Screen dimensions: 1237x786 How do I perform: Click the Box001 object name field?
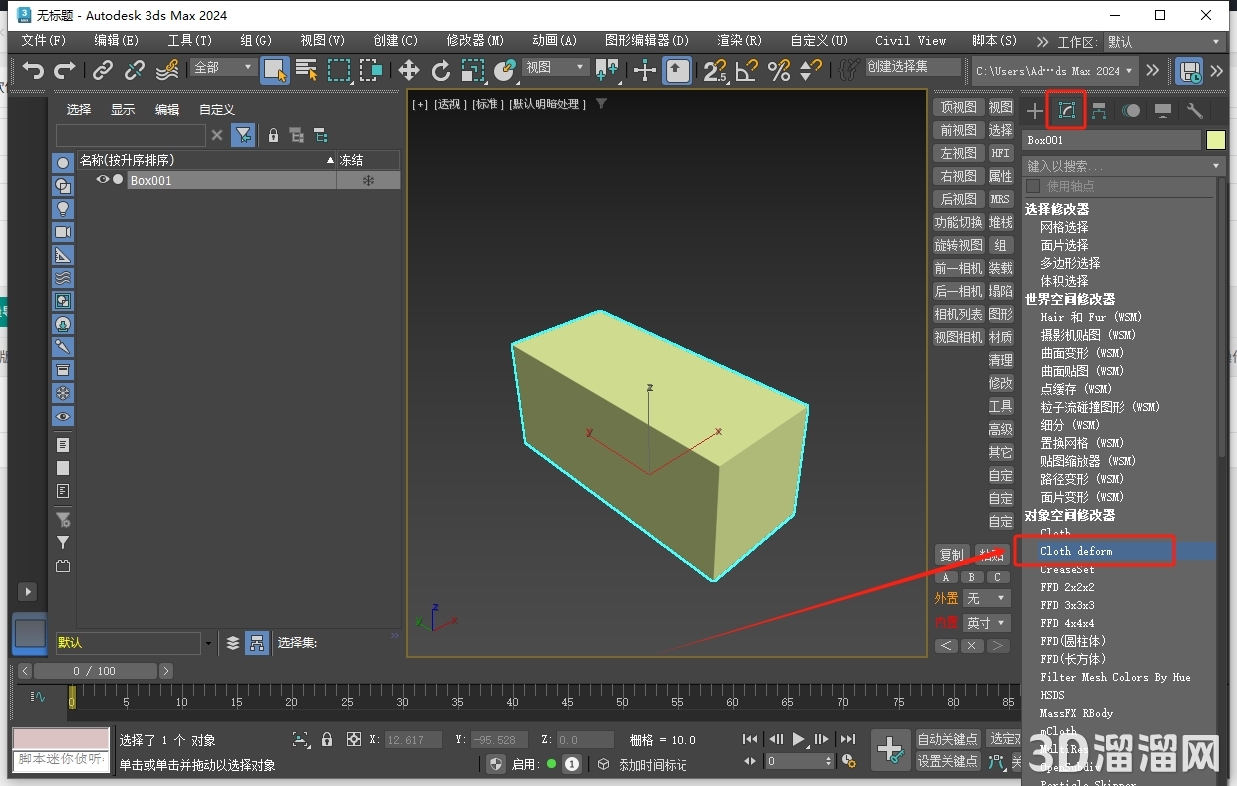click(x=1112, y=140)
